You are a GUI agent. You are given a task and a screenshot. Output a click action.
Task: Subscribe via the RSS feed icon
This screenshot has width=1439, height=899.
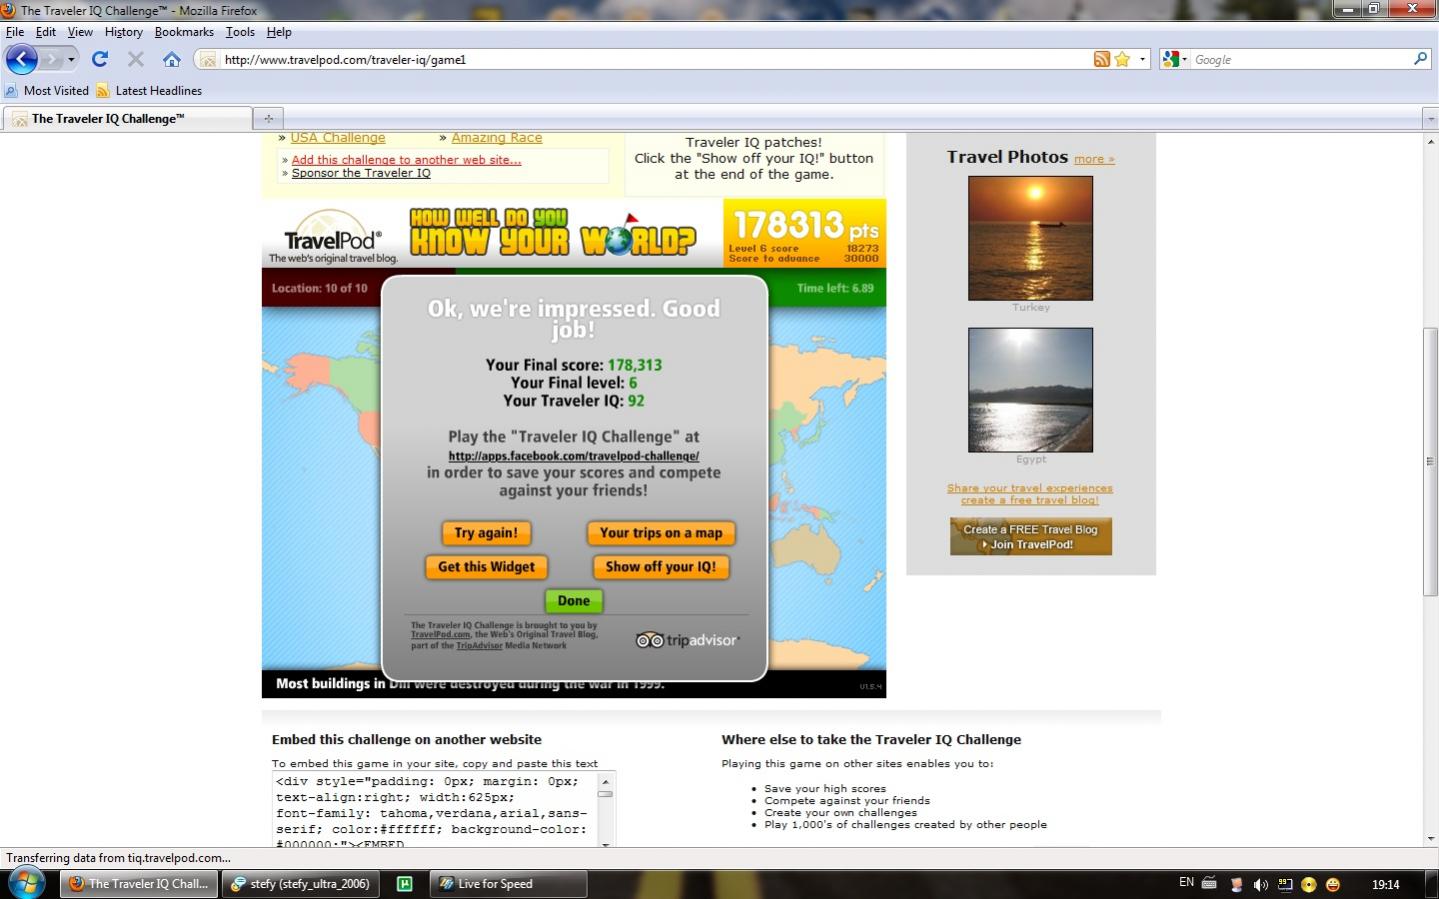(x=1101, y=60)
